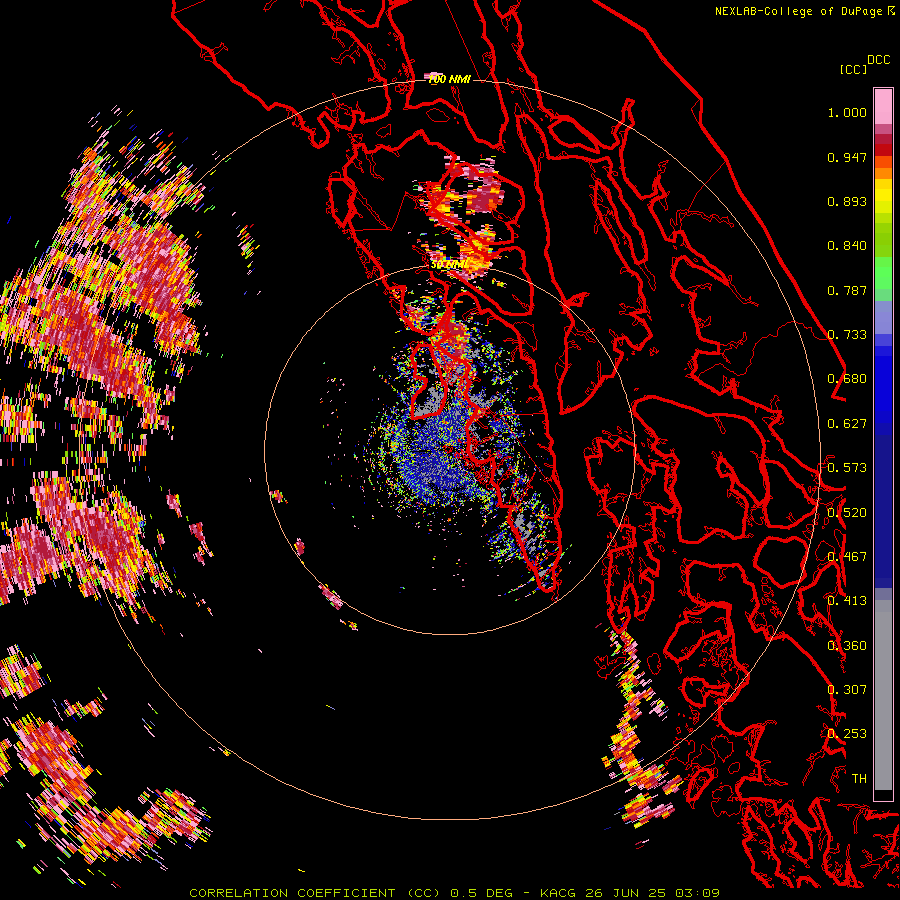Click the NEXLAB-College of DuPage title text
900x900 pixels.
804,11
